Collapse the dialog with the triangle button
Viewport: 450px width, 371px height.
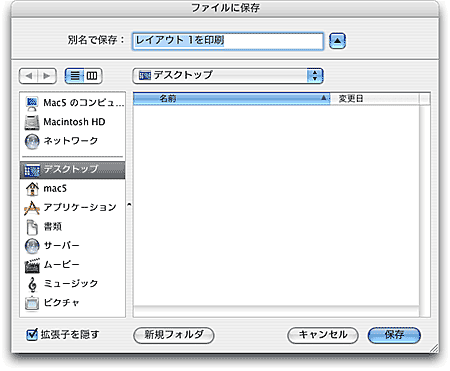(337, 41)
